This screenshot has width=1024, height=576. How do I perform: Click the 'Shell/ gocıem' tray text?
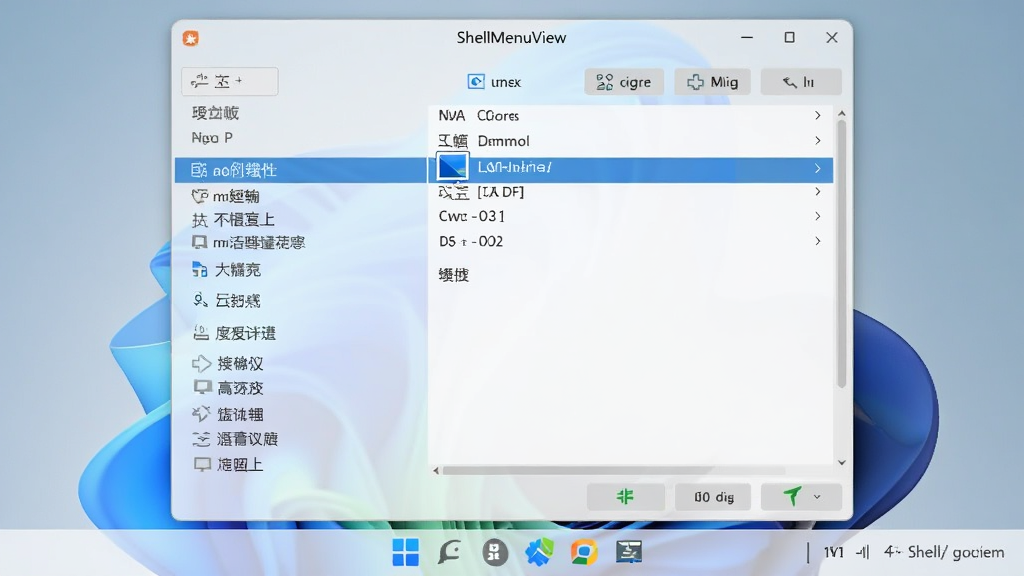(955, 552)
